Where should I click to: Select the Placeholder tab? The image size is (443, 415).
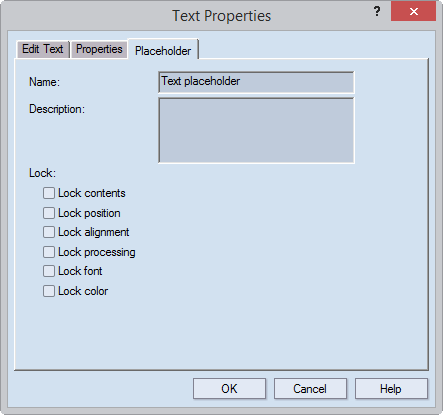(x=163, y=51)
